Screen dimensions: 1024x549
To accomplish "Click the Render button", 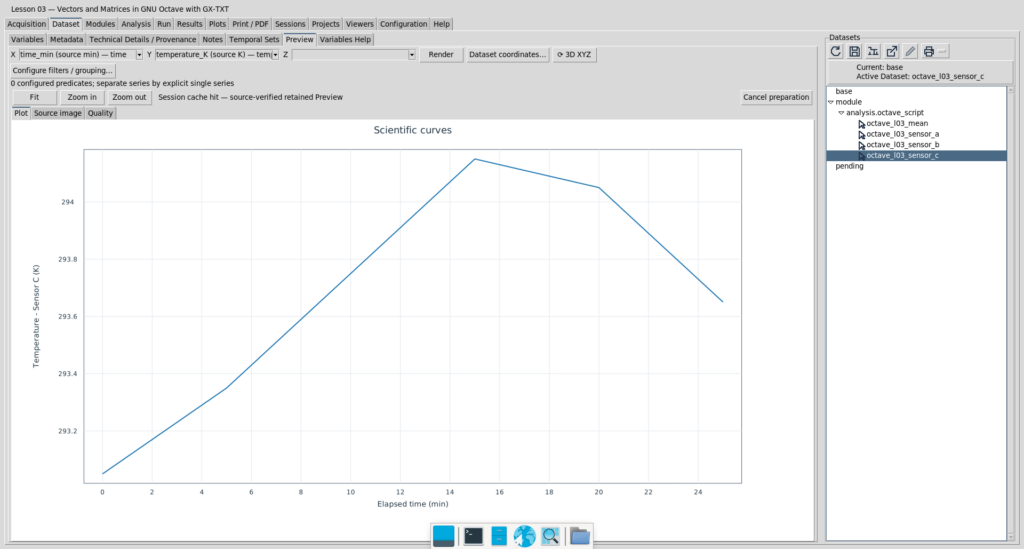I will point(441,55).
